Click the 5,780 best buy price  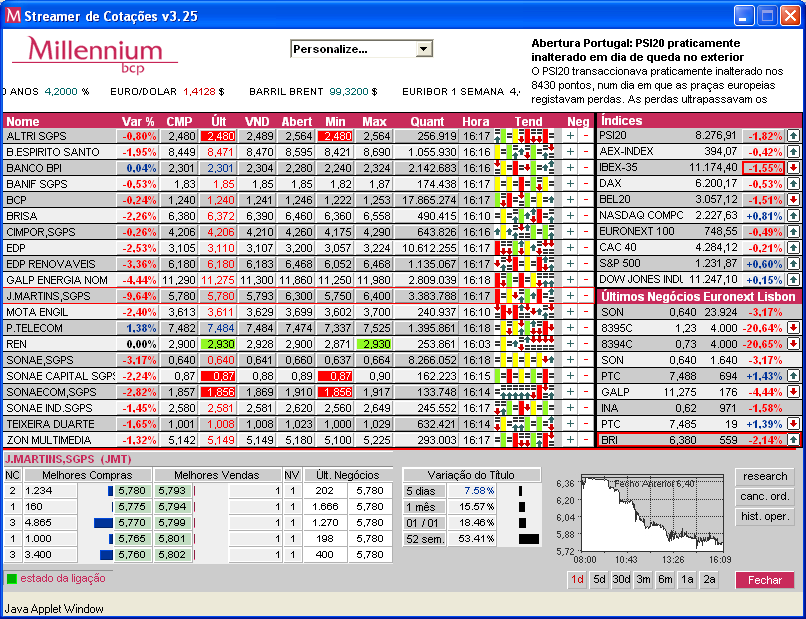132,491
